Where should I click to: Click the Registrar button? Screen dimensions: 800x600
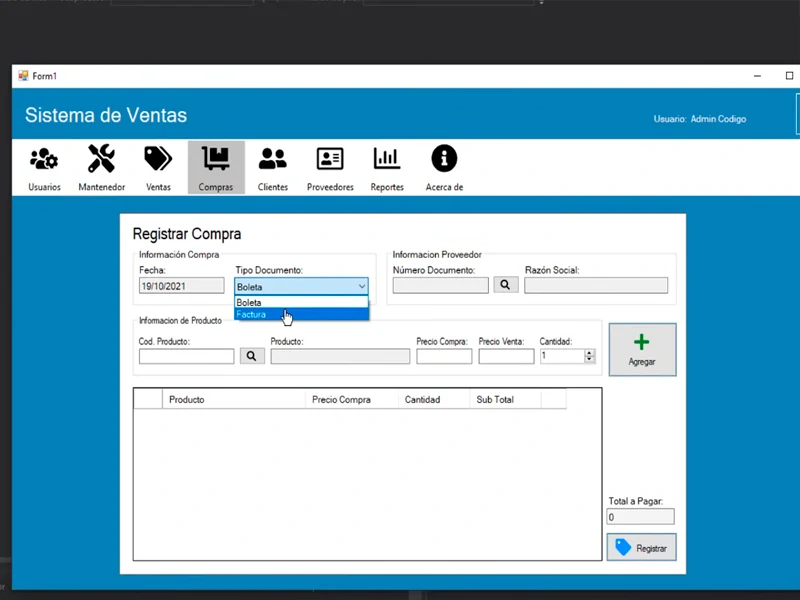pos(641,548)
